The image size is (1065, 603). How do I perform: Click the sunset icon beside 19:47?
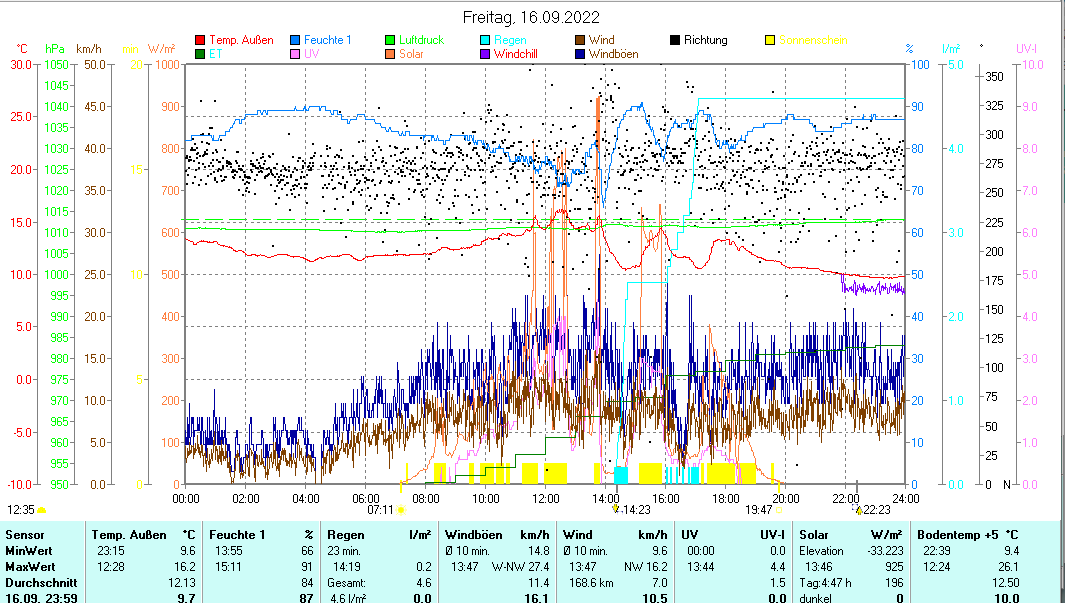pos(778,509)
